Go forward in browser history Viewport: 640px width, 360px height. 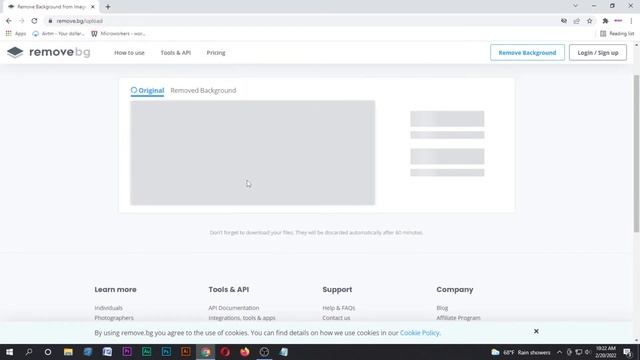click(22, 21)
